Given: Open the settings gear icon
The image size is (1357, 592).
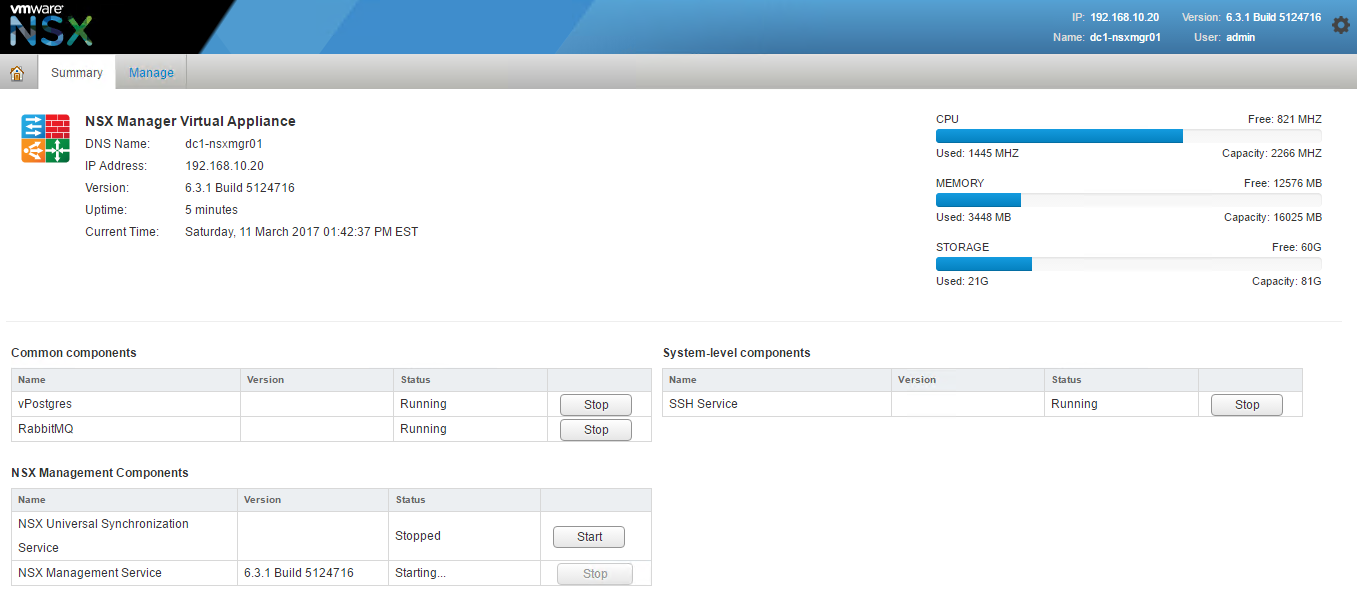Looking at the screenshot, I should click(x=1341, y=25).
